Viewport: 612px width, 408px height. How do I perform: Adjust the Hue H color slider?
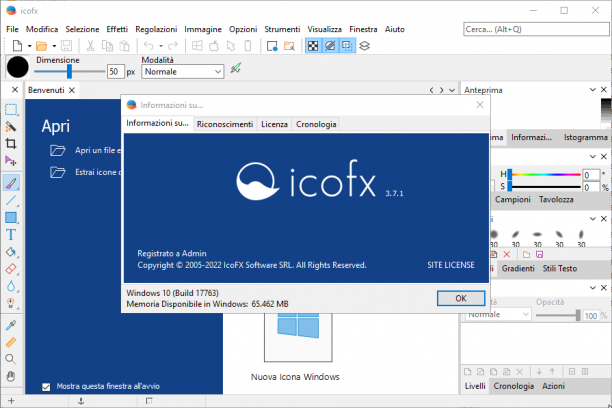(x=544, y=175)
